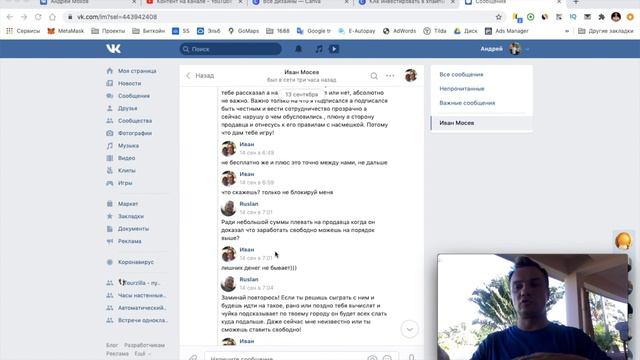This screenshot has width=640, height=360.
Task: Open Реклама in left sidebar
Action: point(129,241)
